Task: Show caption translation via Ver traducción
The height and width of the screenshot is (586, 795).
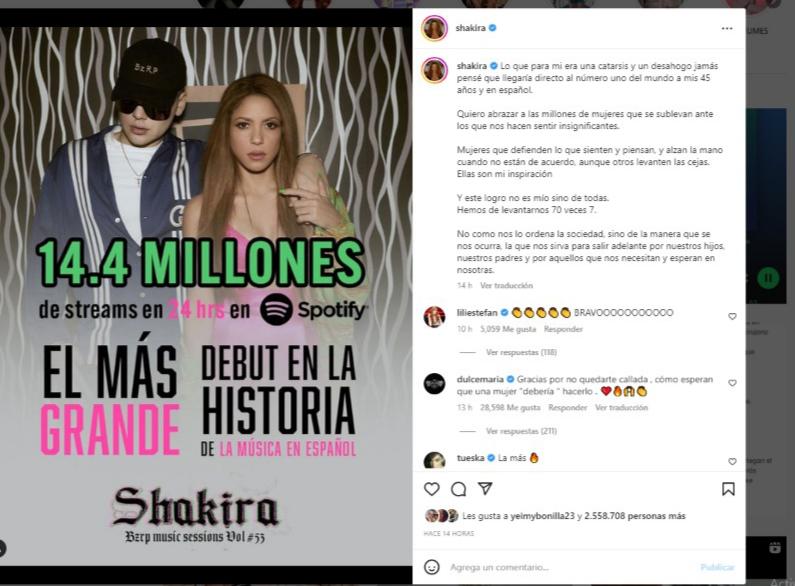Action: tap(506, 285)
